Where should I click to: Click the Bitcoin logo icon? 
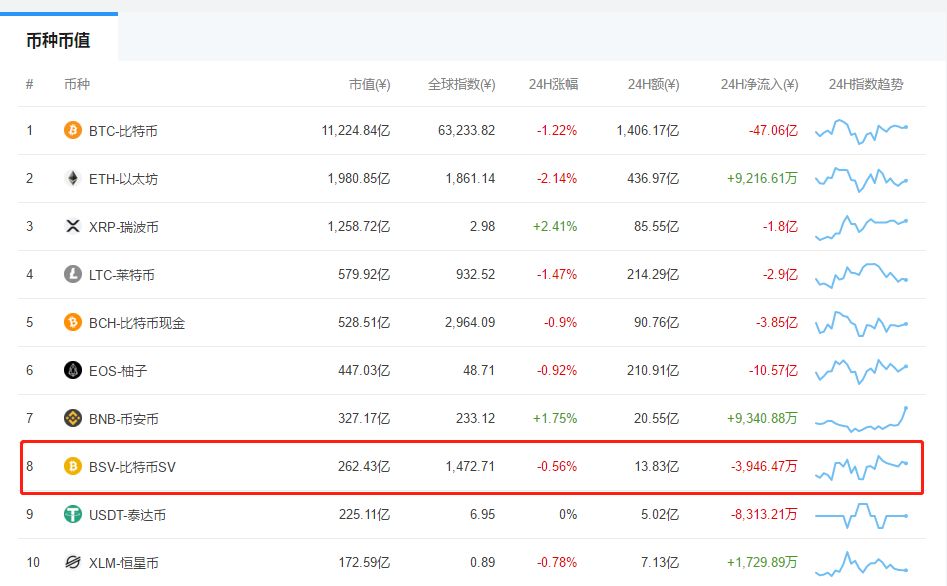[x=72, y=130]
